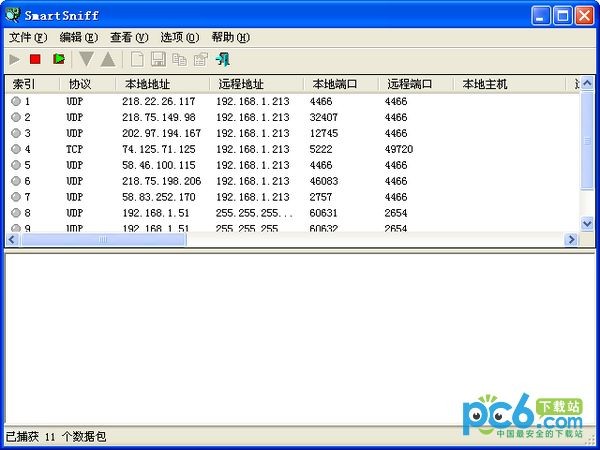Viewport: 600px width, 450px height.
Task: Open the 文件(F) menu
Action: point(28,38)
